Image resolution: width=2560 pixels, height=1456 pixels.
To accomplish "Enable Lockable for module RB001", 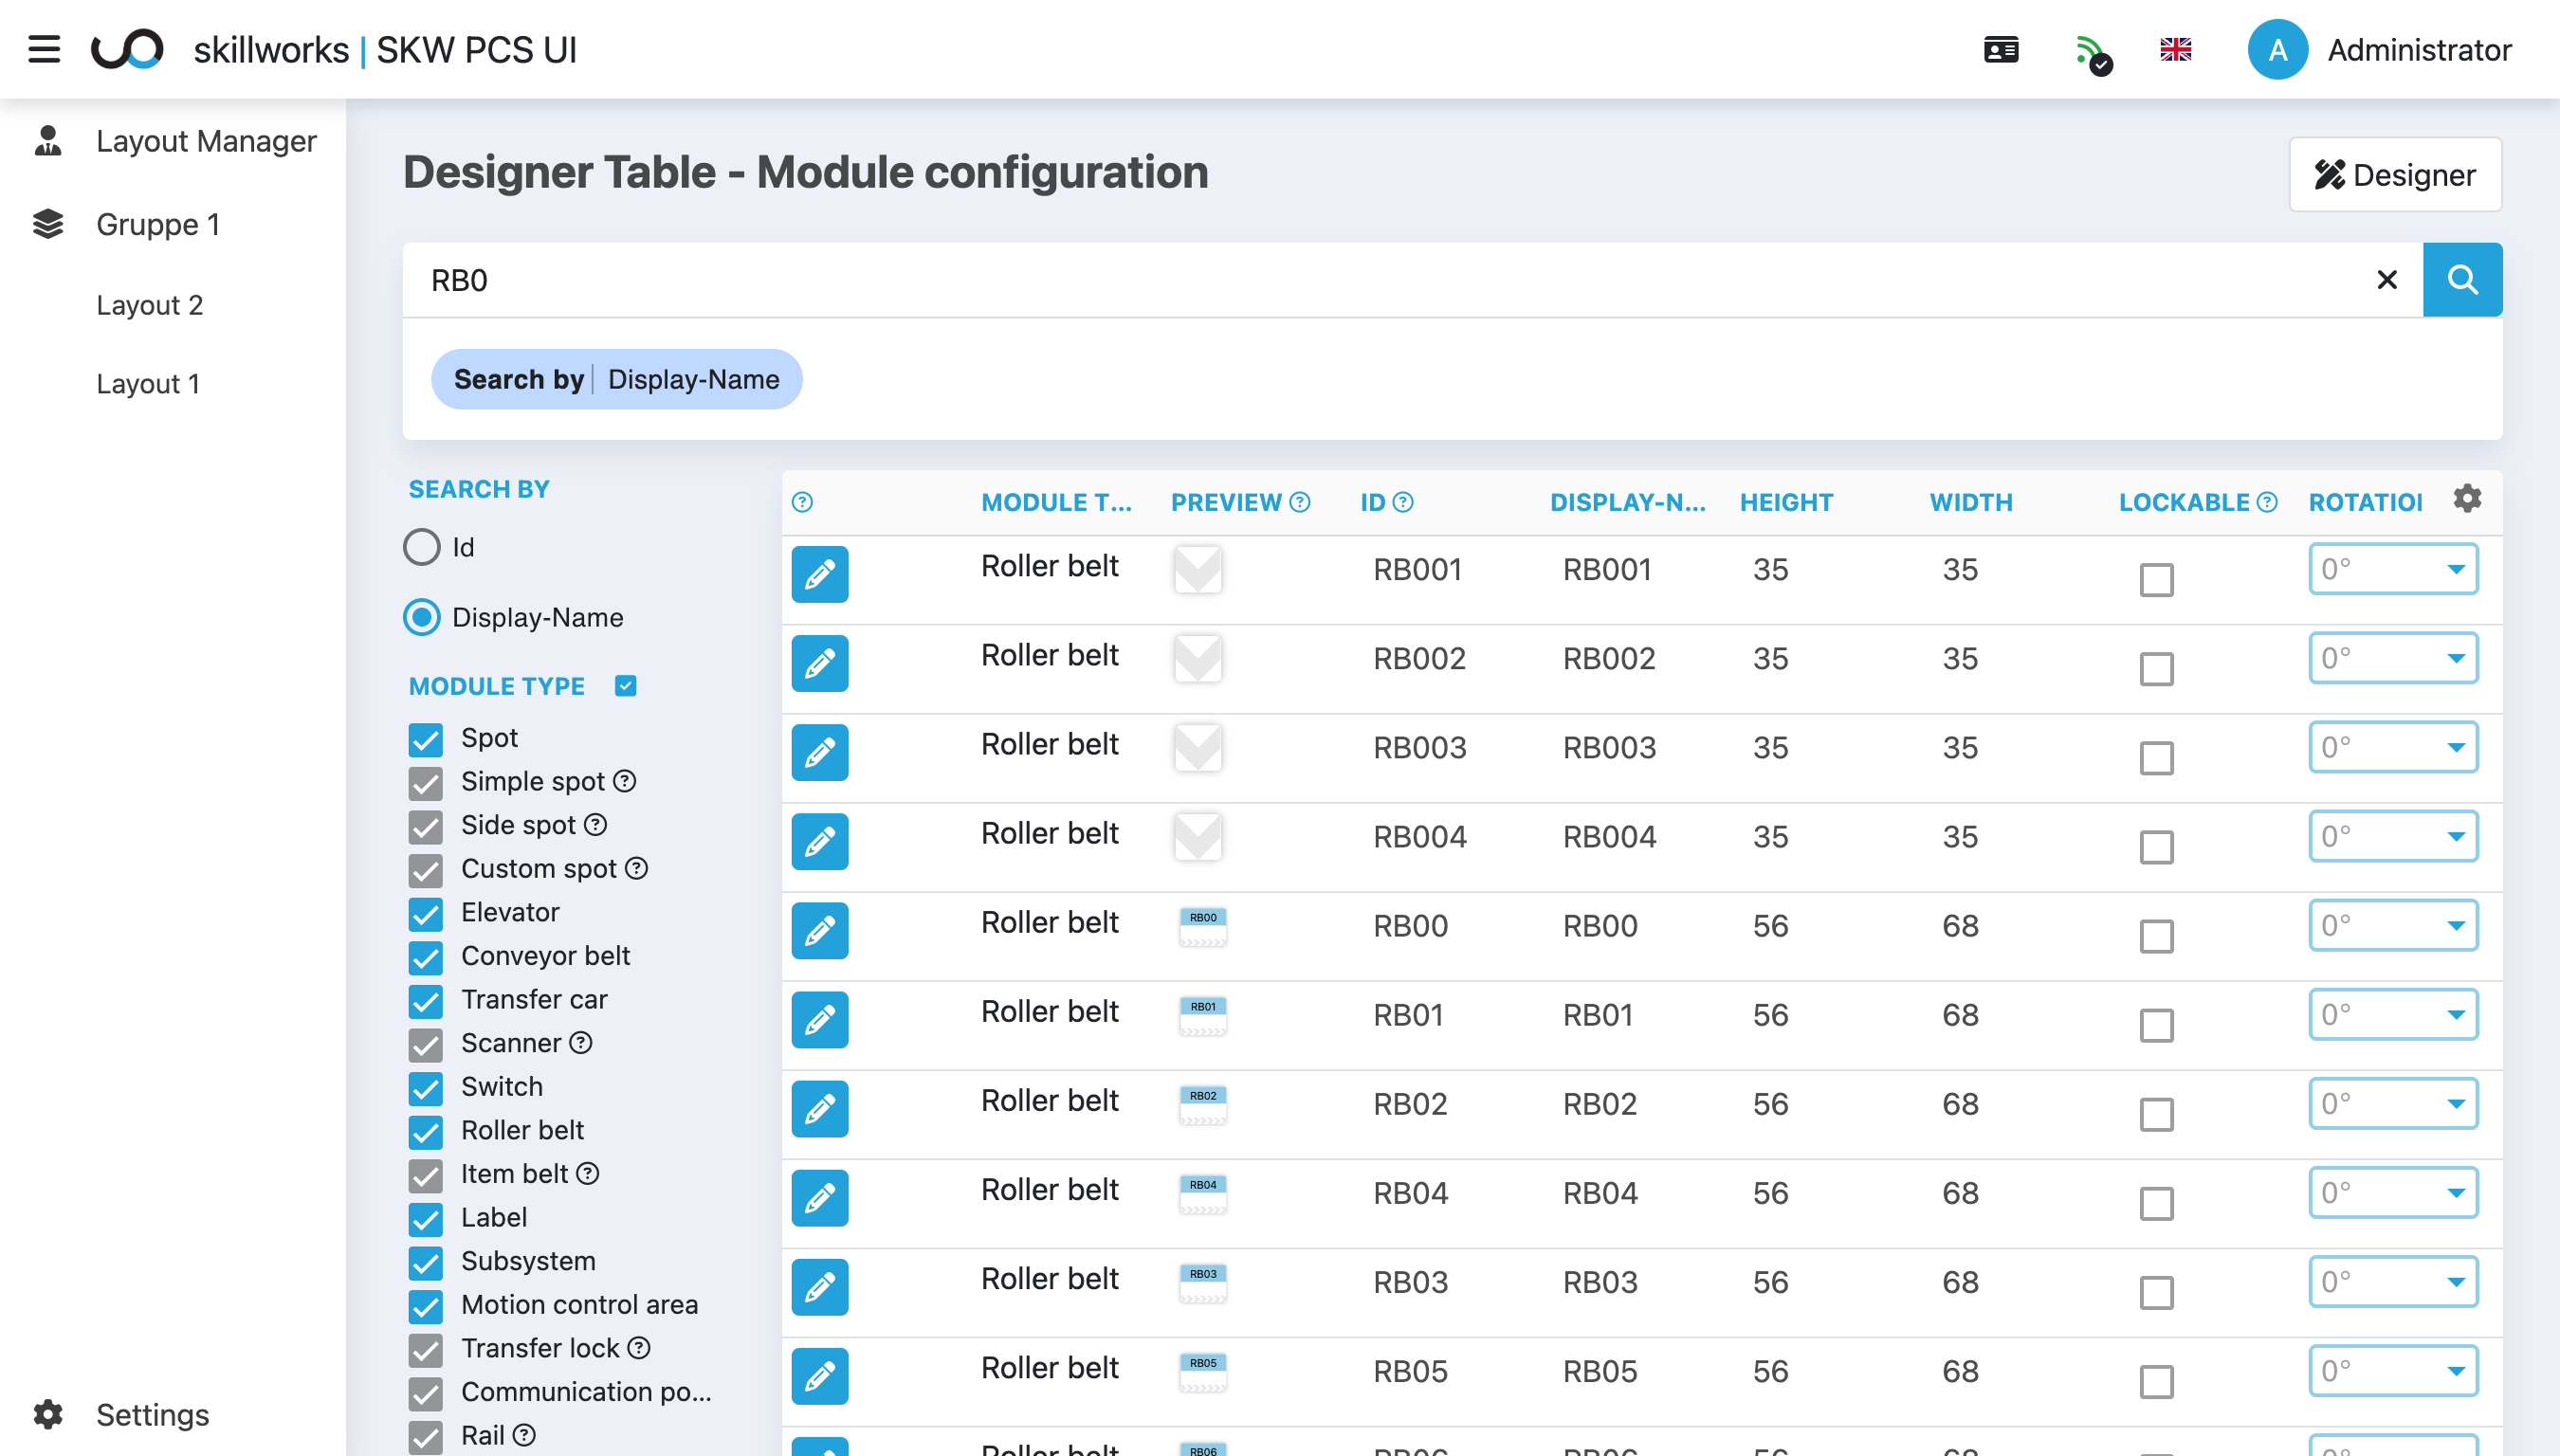I will coord(2157,579).
